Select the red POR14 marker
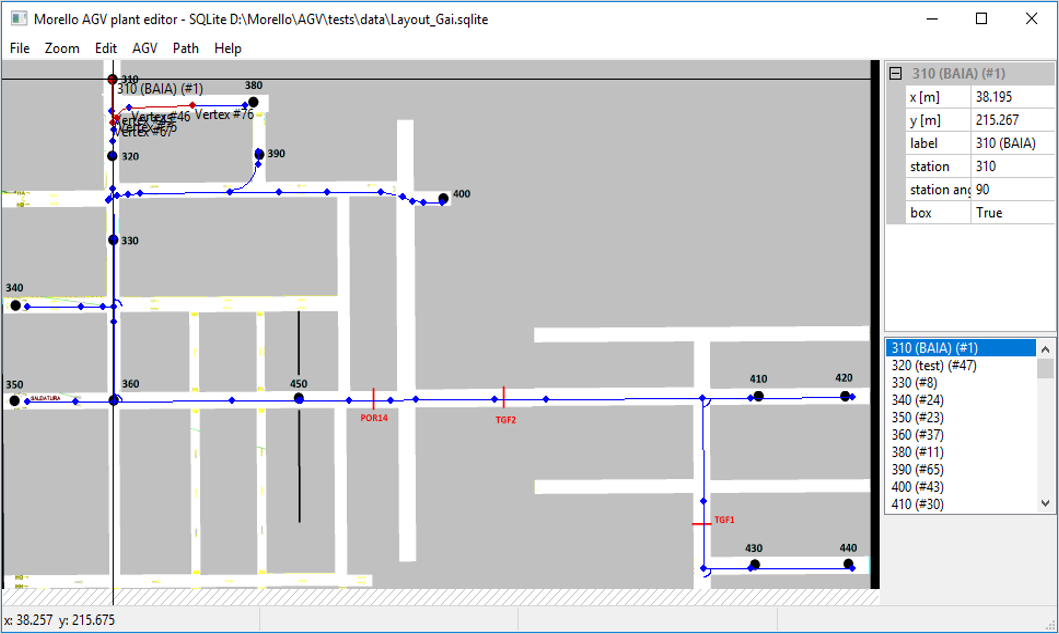Viewport: 1059px width, 634px height. 373,399
